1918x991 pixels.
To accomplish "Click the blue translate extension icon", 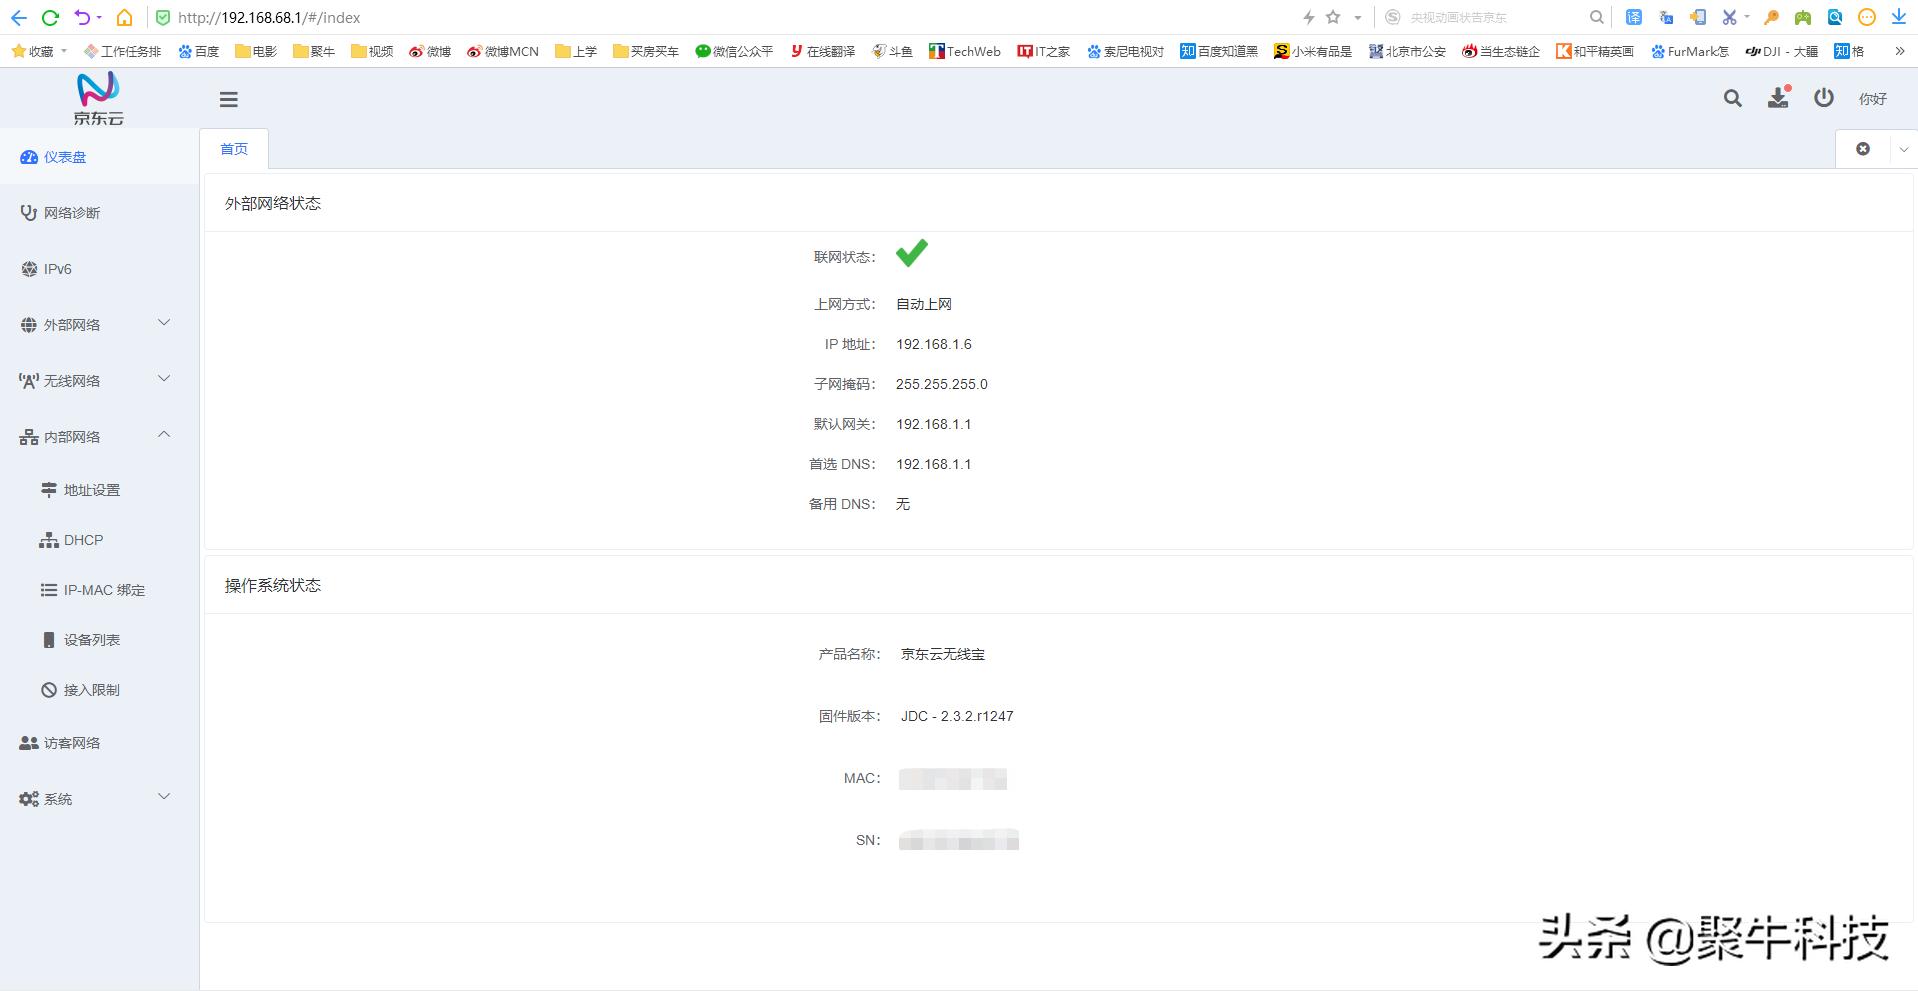I will point(1633,17).
